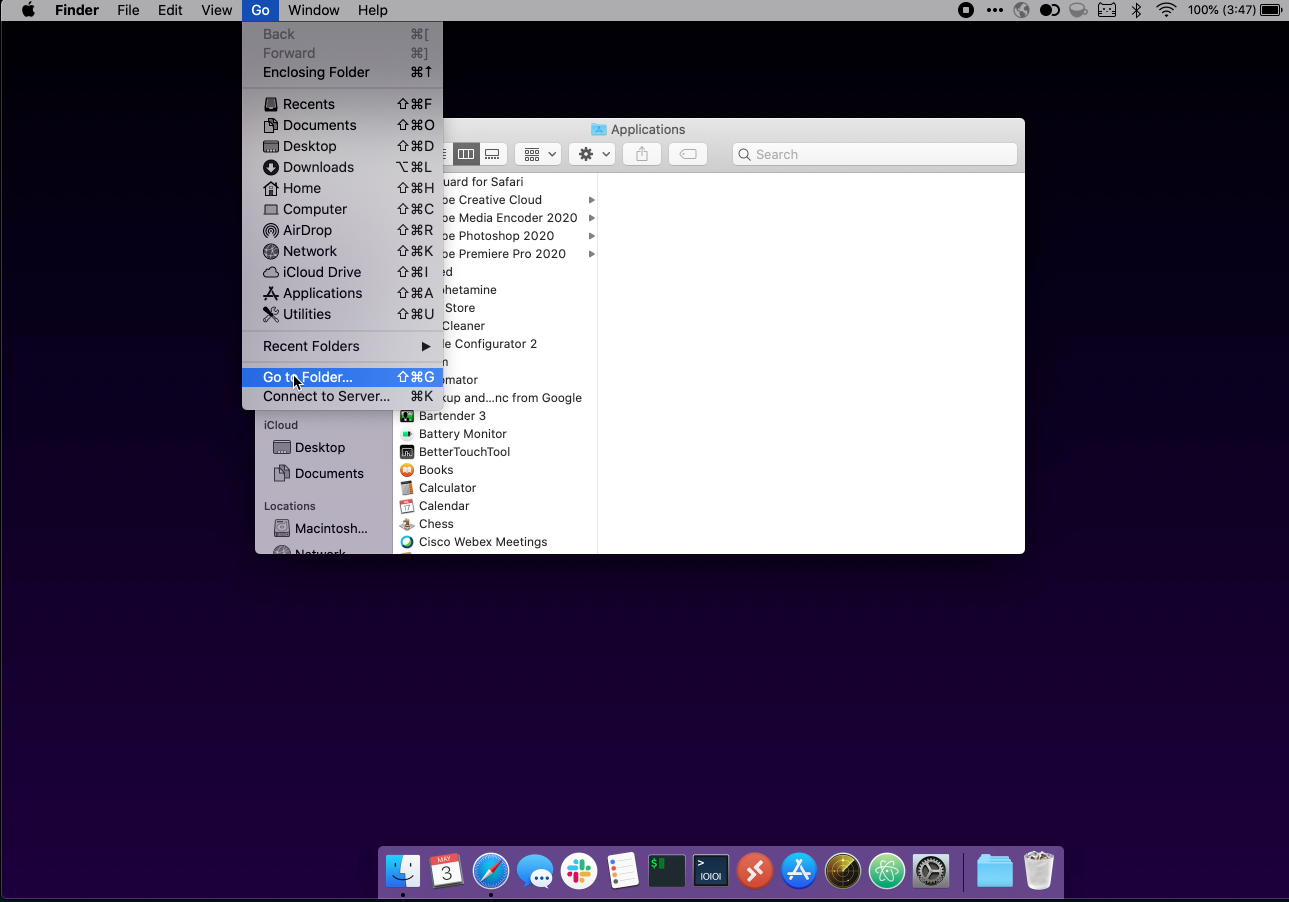Expand the Creative Cloud folder arrow
Viewport: 1289px width, 902px height.
pyautogui.click(x=592, y=200)
